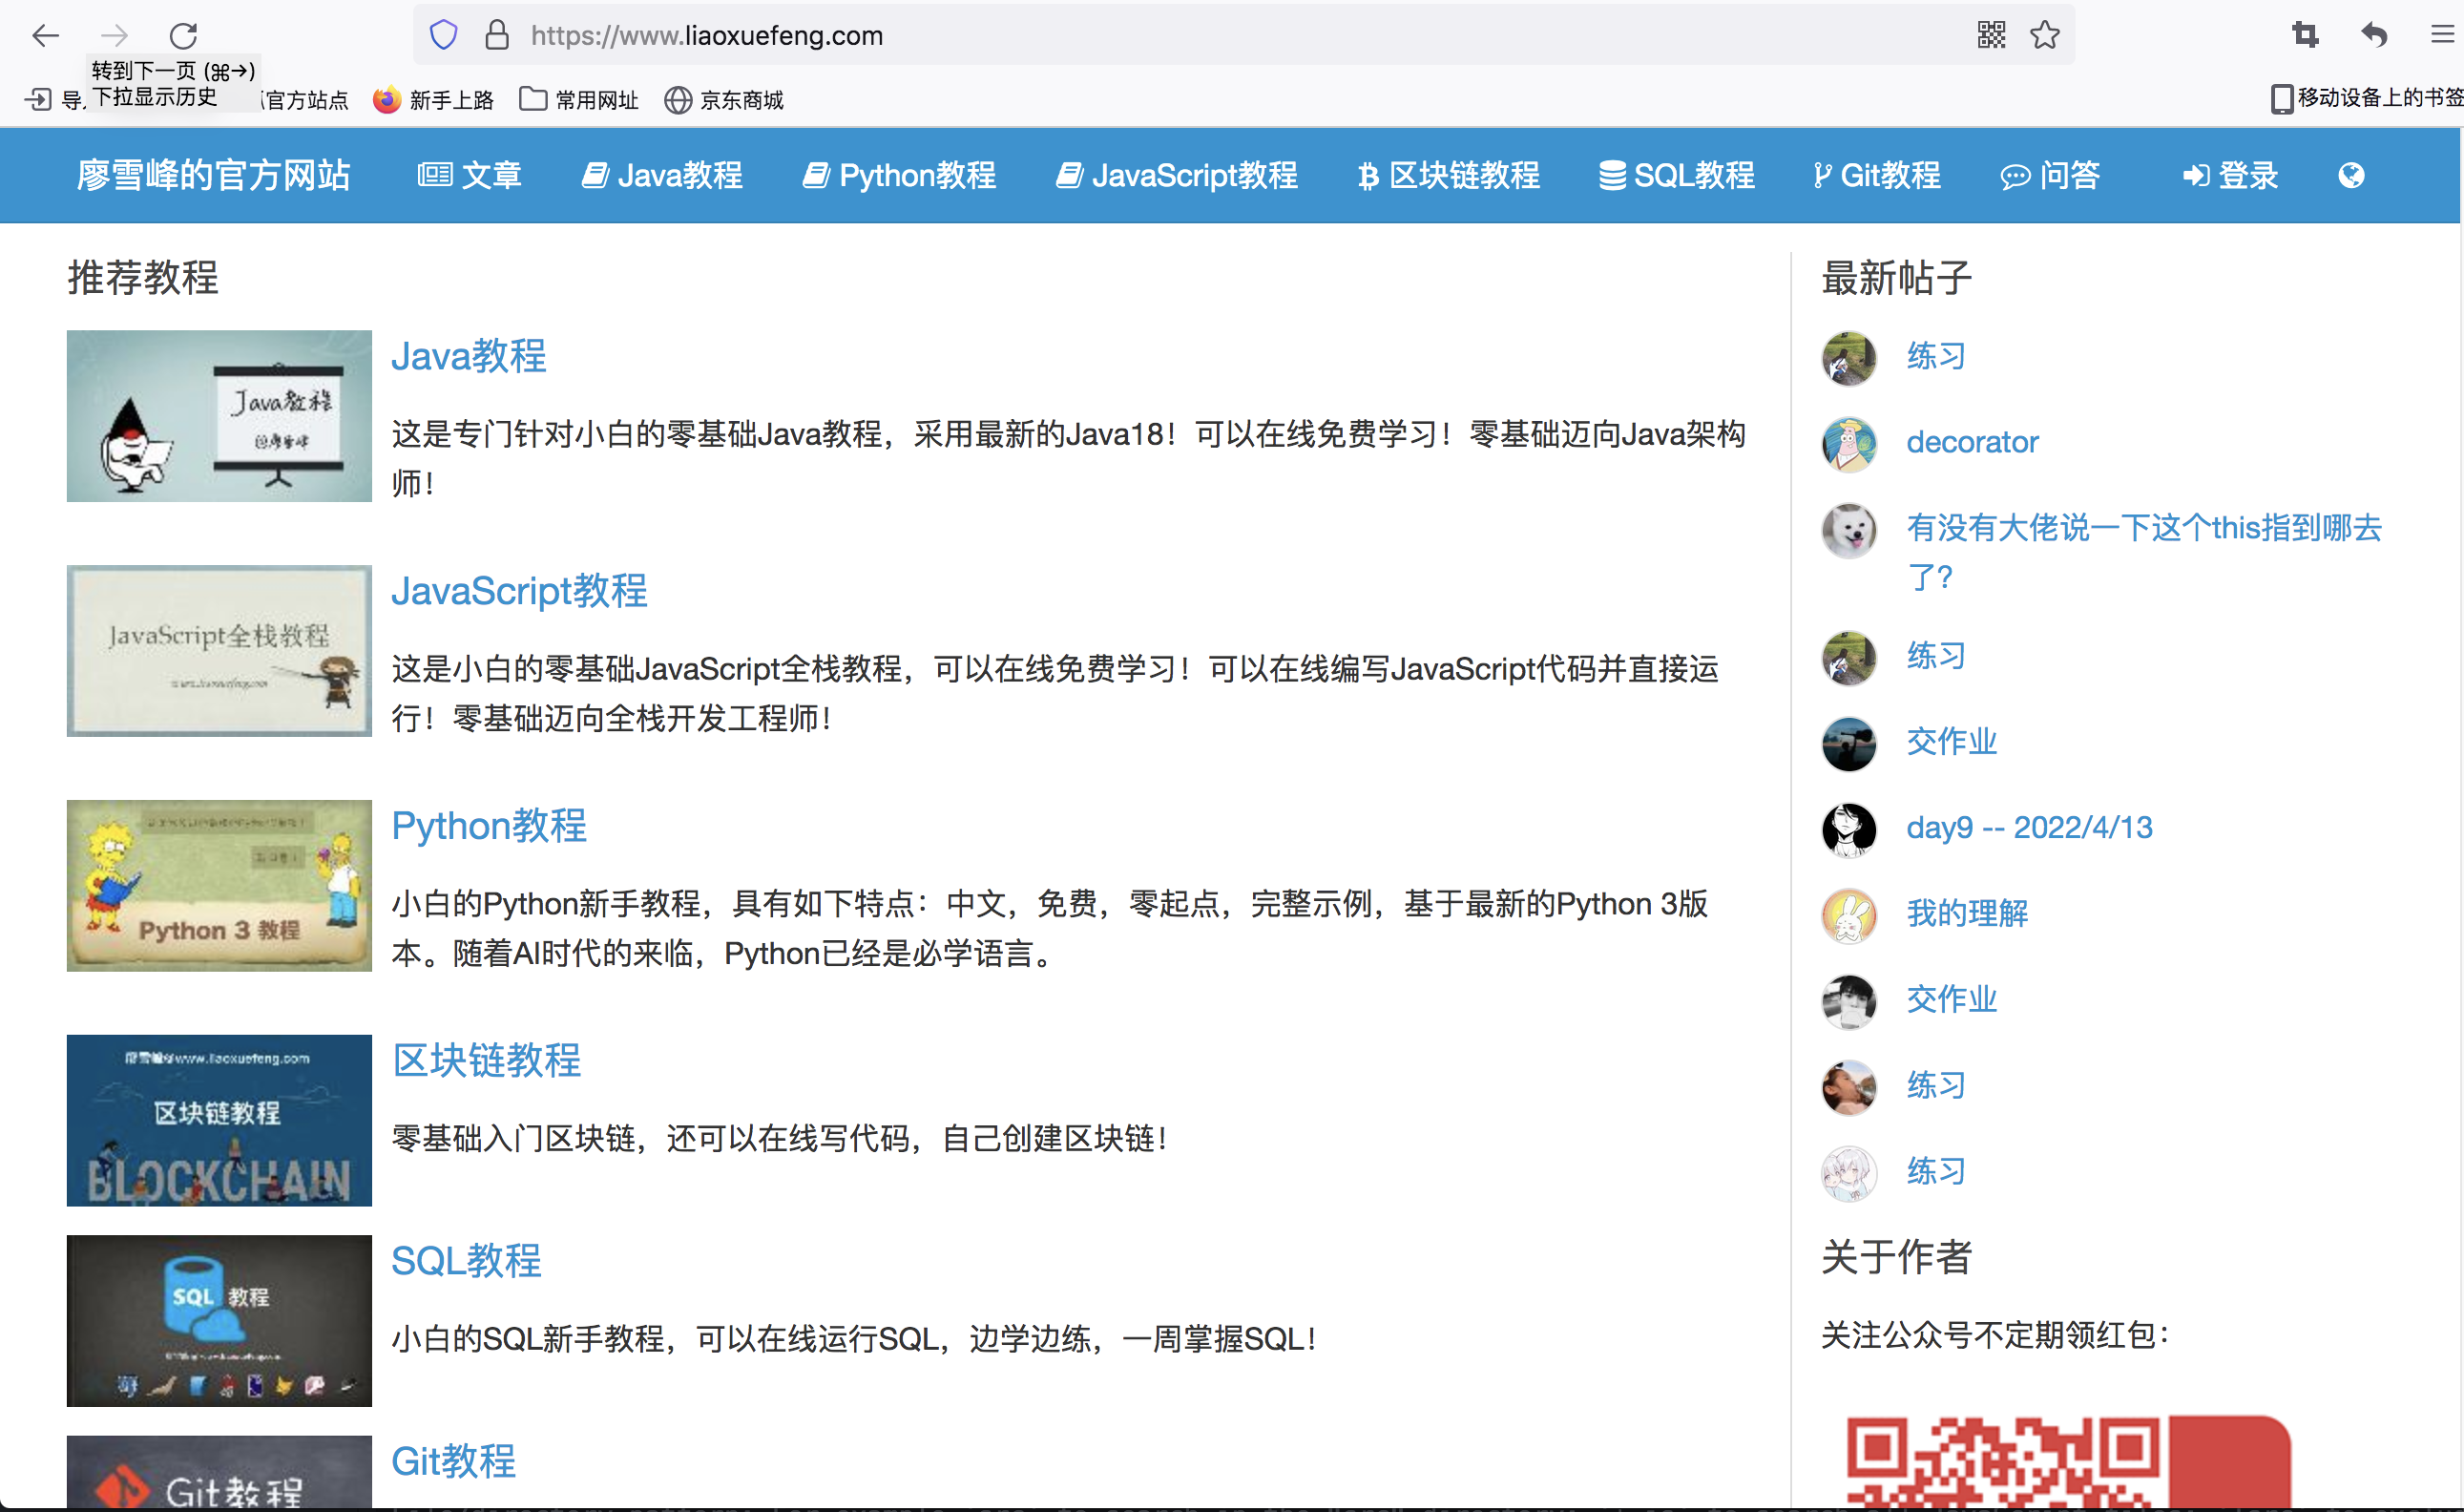Click the Python 3 教程 thumbnail image
The width and height of the screenshot is (2464, 1512).
[219, 885]
